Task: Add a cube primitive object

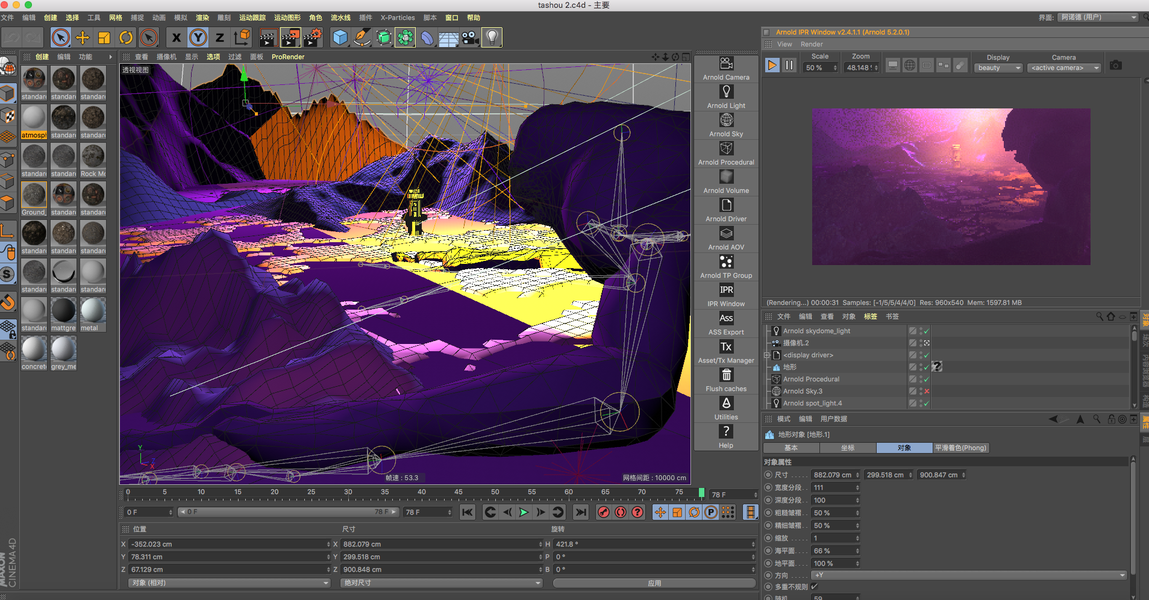Action: pos(340,37)
